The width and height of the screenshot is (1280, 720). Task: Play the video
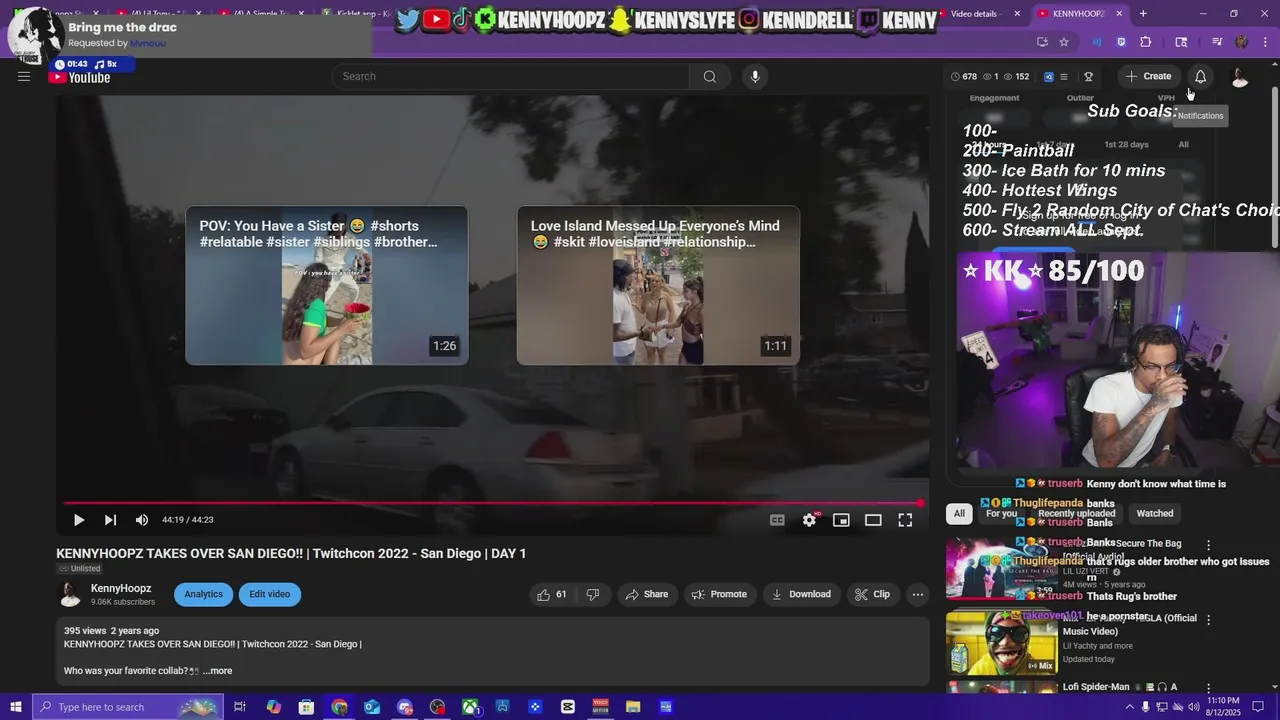78,520
